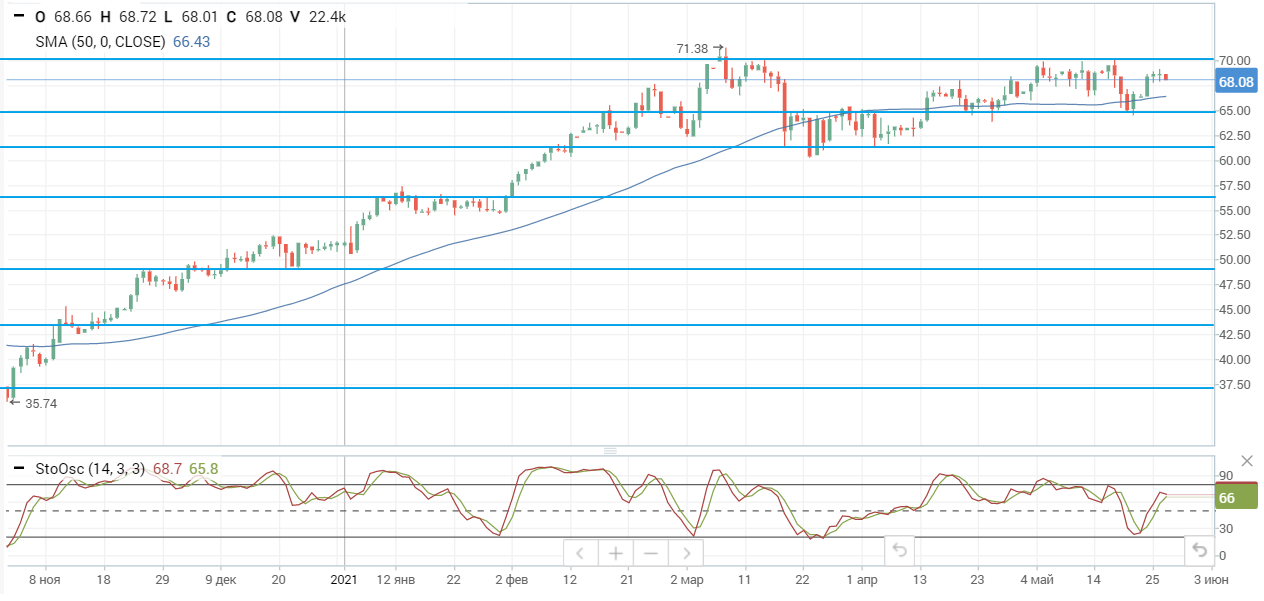Click the 2021 date label on time axis
1264x601 pixels.
[x=343, y=580]
